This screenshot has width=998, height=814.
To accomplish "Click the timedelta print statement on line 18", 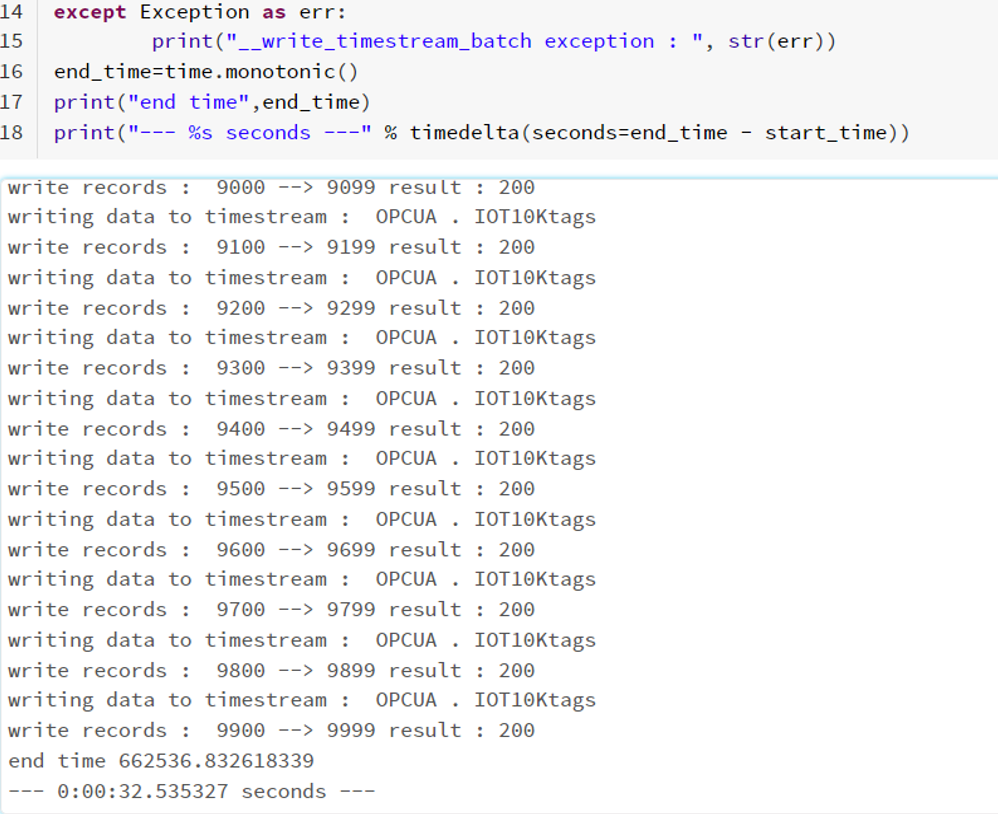I will [x=482, y=133].
